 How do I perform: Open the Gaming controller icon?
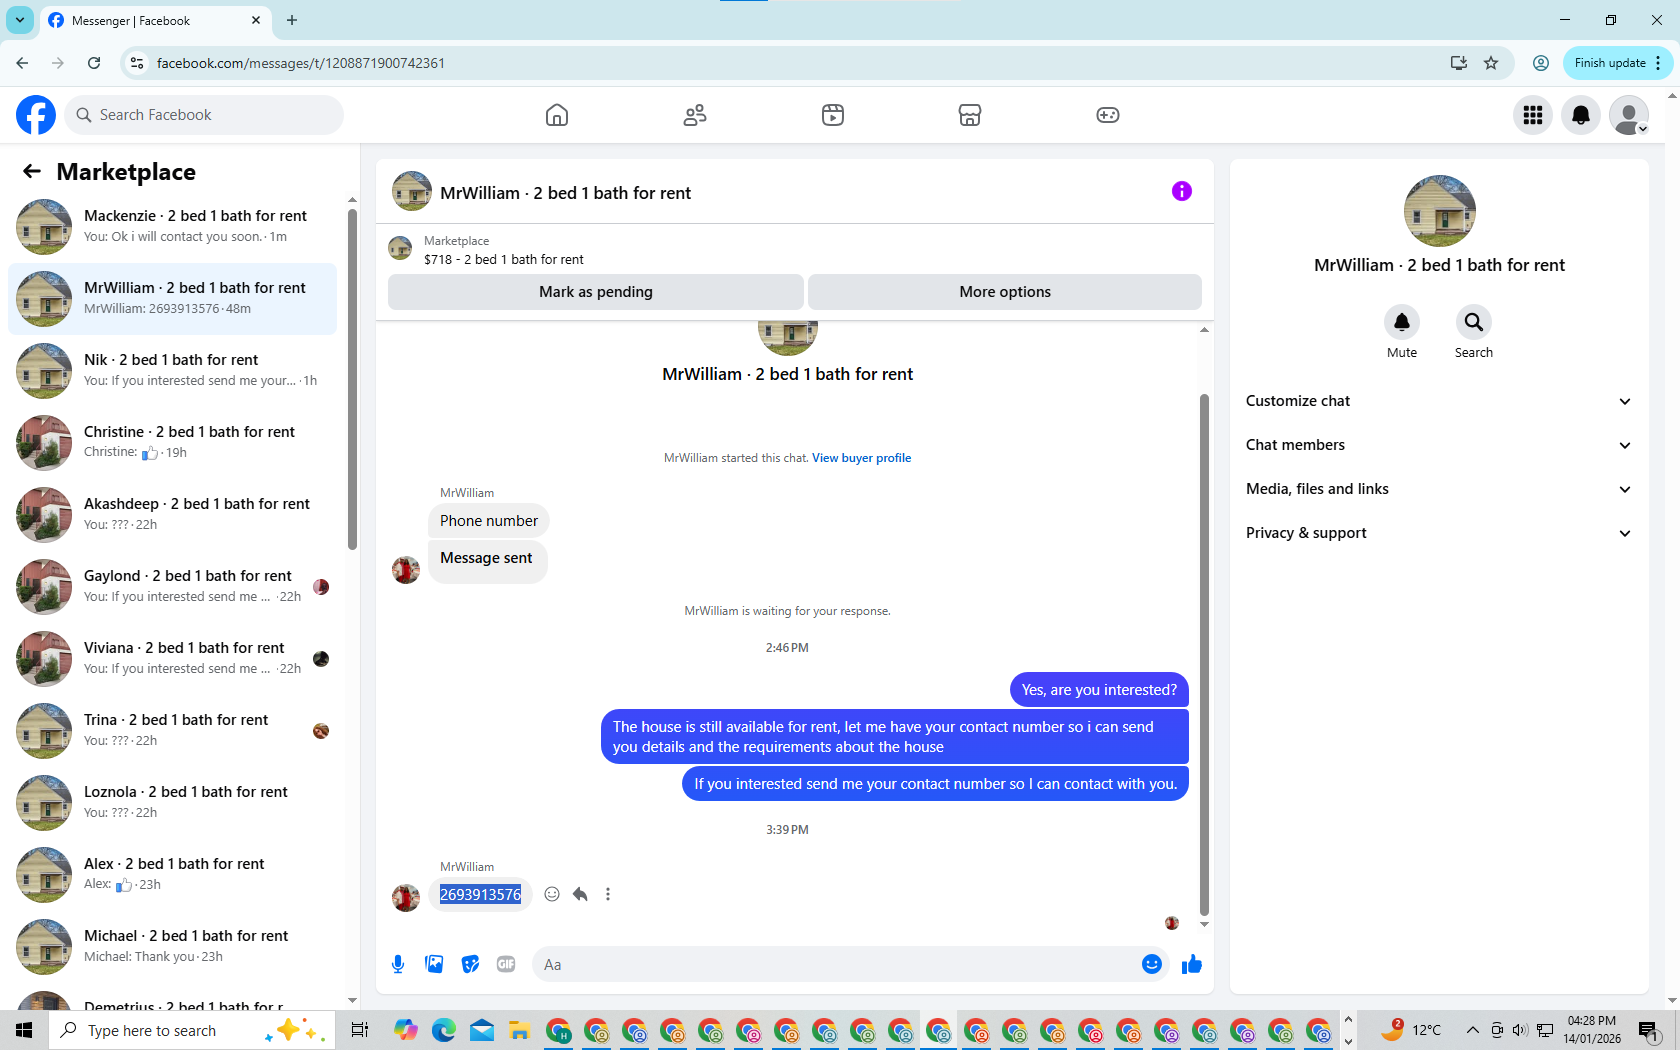click(x=1108, y=115)
